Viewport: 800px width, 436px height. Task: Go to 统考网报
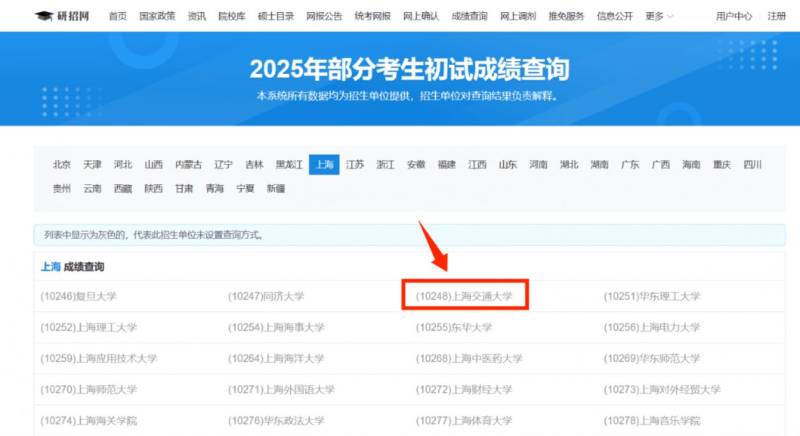(372, 16)
